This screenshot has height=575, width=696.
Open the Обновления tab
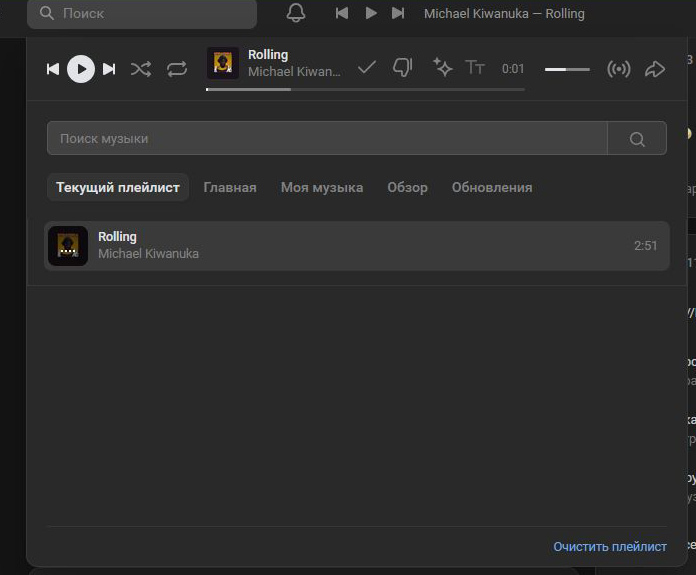[492, 187]
